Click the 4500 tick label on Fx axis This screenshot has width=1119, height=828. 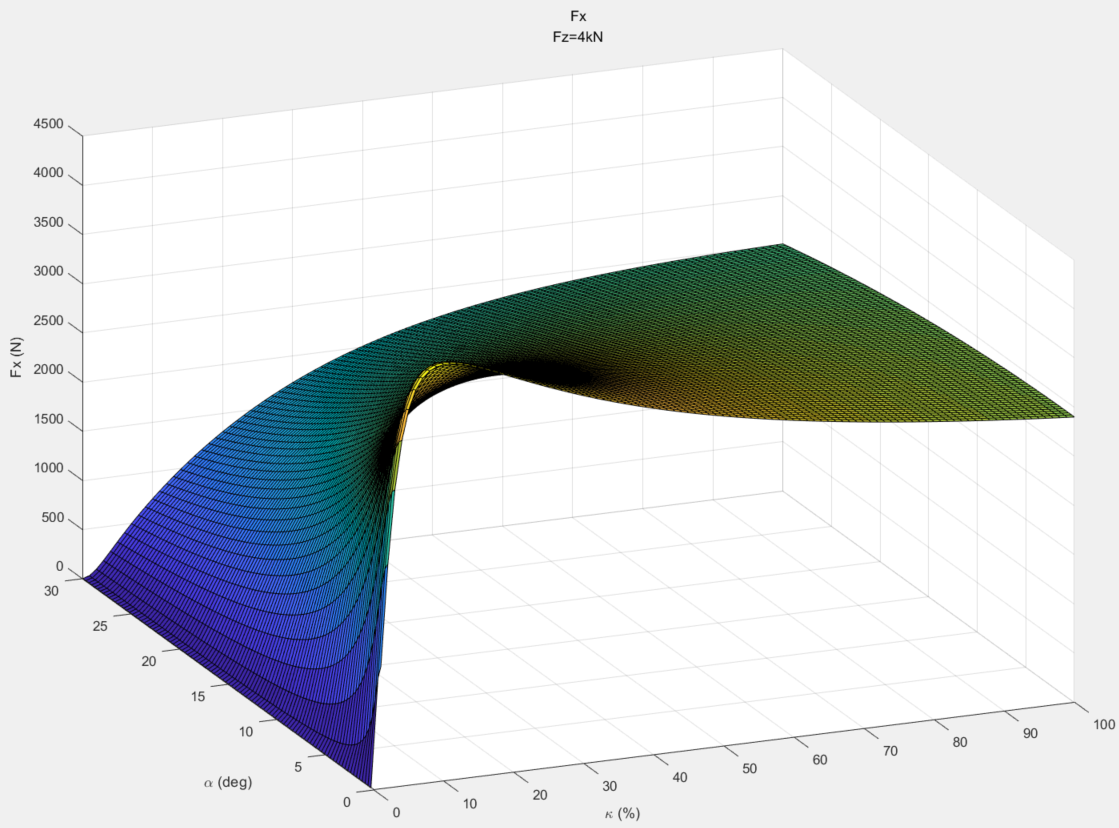(49, 124)
